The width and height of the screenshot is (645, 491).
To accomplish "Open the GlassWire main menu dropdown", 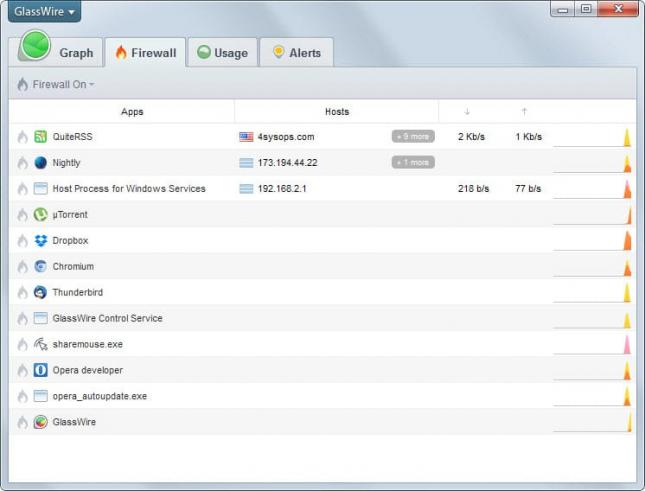I will coord(44,11).
